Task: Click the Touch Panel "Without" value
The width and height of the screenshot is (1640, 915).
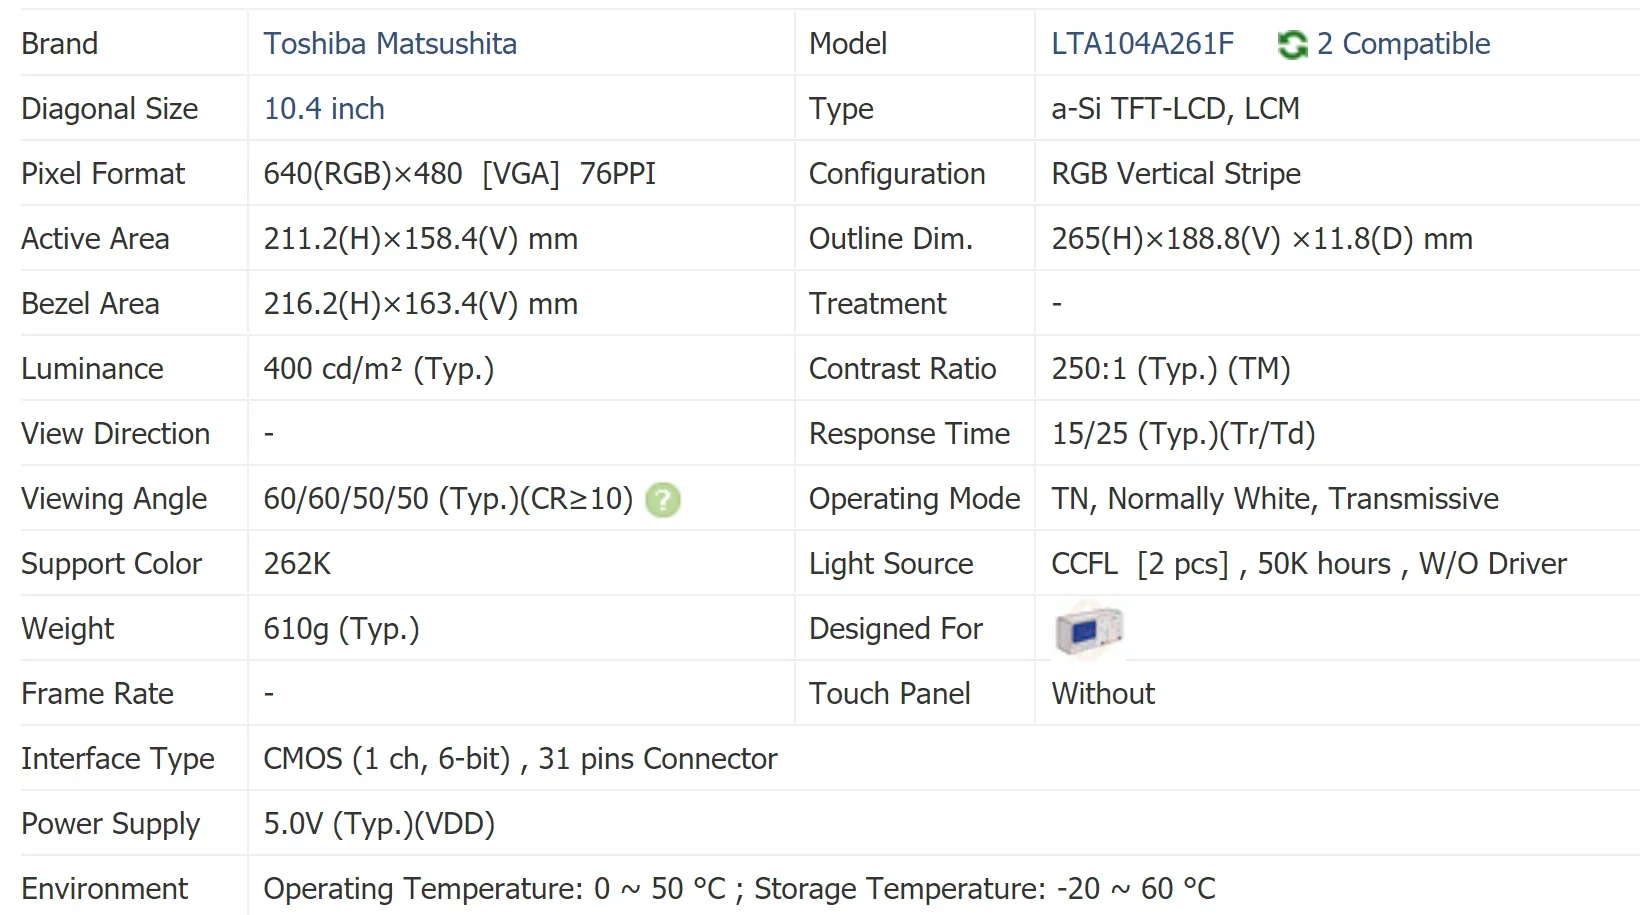Action: [x=1102, y=694]
